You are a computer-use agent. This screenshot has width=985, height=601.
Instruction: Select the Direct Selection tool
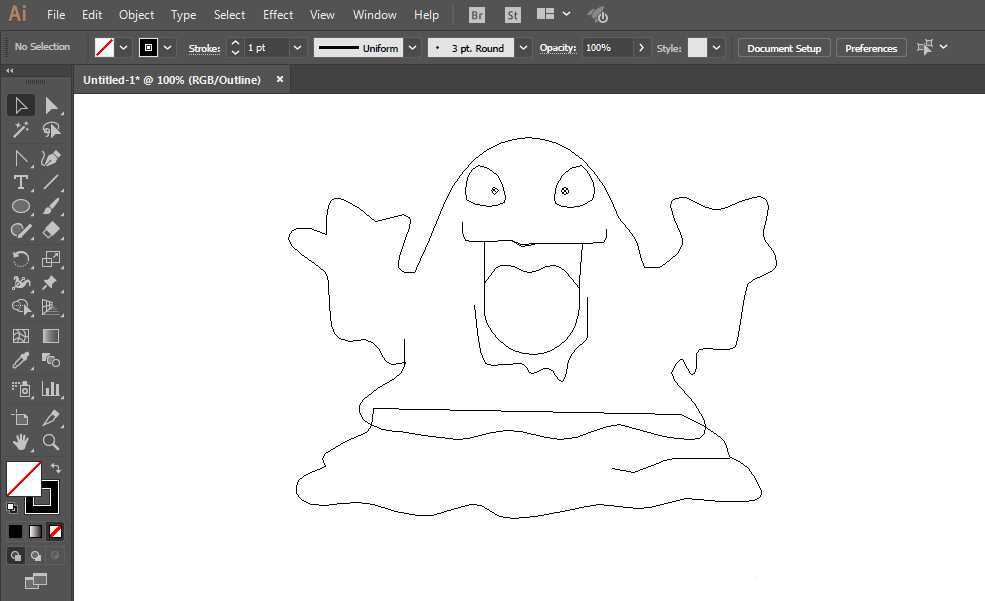pos(52,106)
